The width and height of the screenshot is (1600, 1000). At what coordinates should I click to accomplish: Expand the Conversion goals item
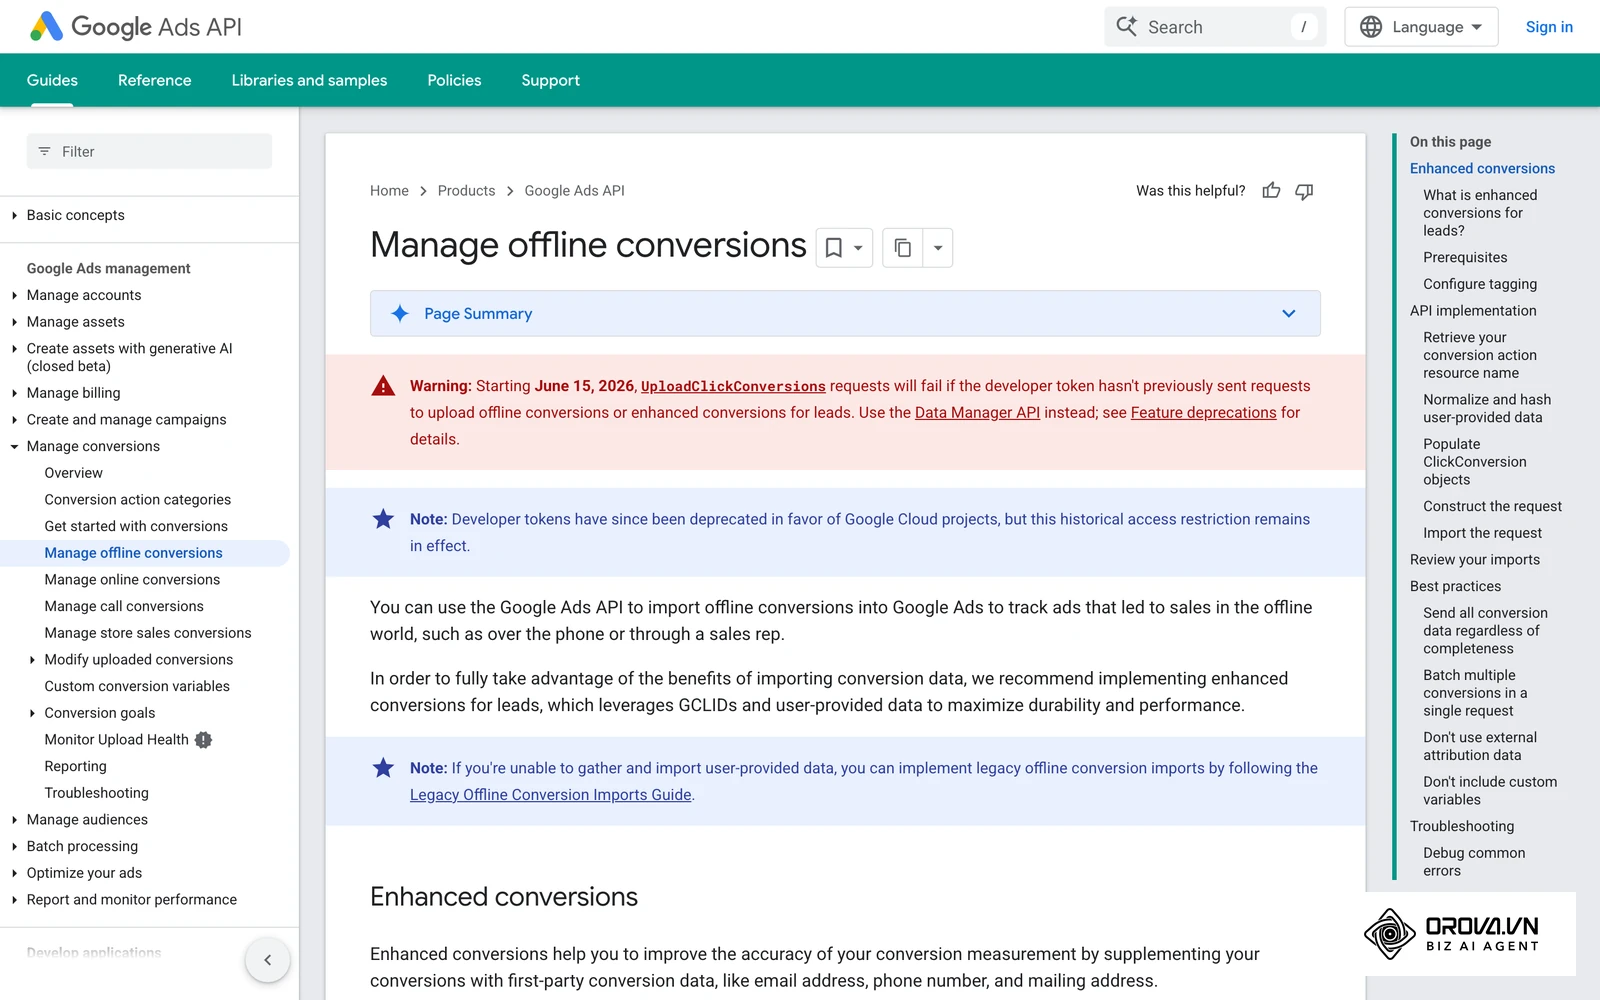pyautogui.click(x=32, y=713)
